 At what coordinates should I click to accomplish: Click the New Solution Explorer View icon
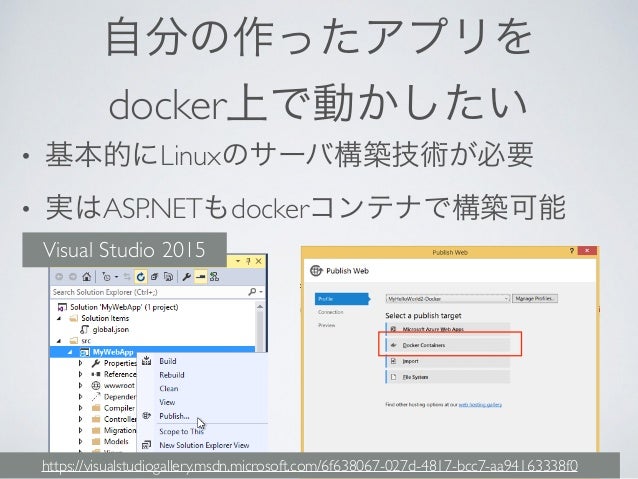[146, 445]
